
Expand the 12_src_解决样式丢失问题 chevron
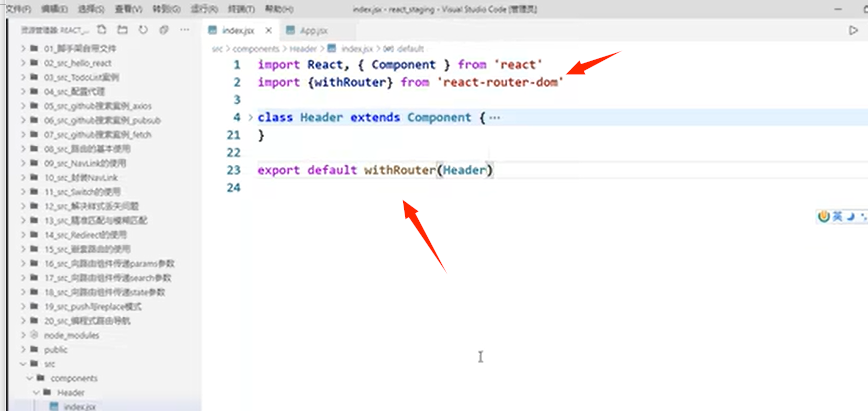tap(23, 206)
